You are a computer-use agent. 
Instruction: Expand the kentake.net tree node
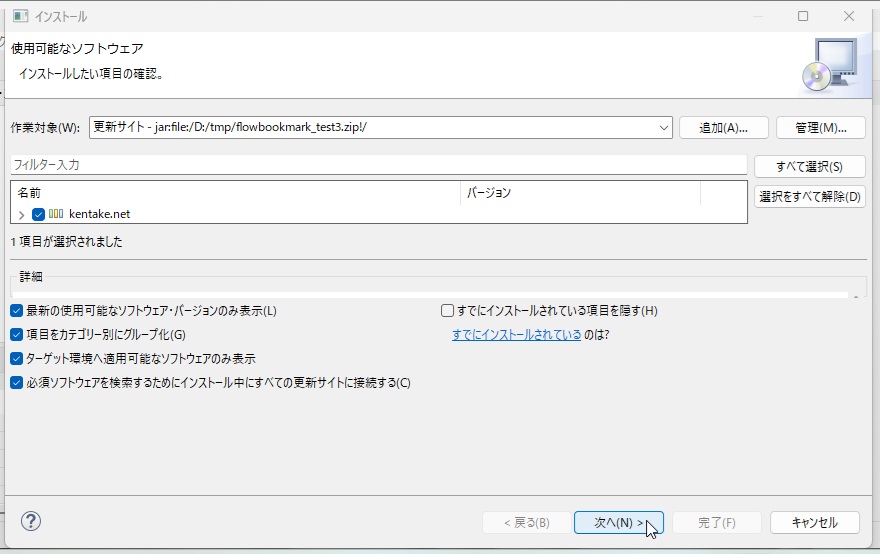click(22, 215)
